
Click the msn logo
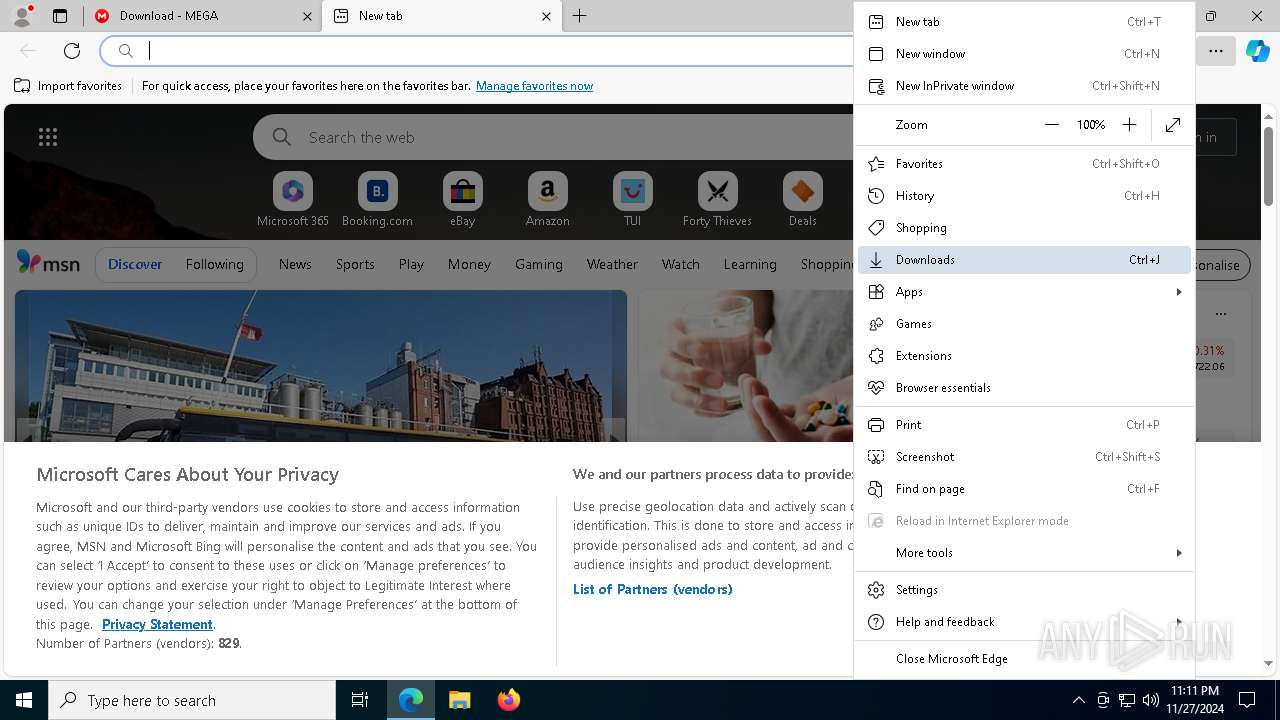pos(48,264)
